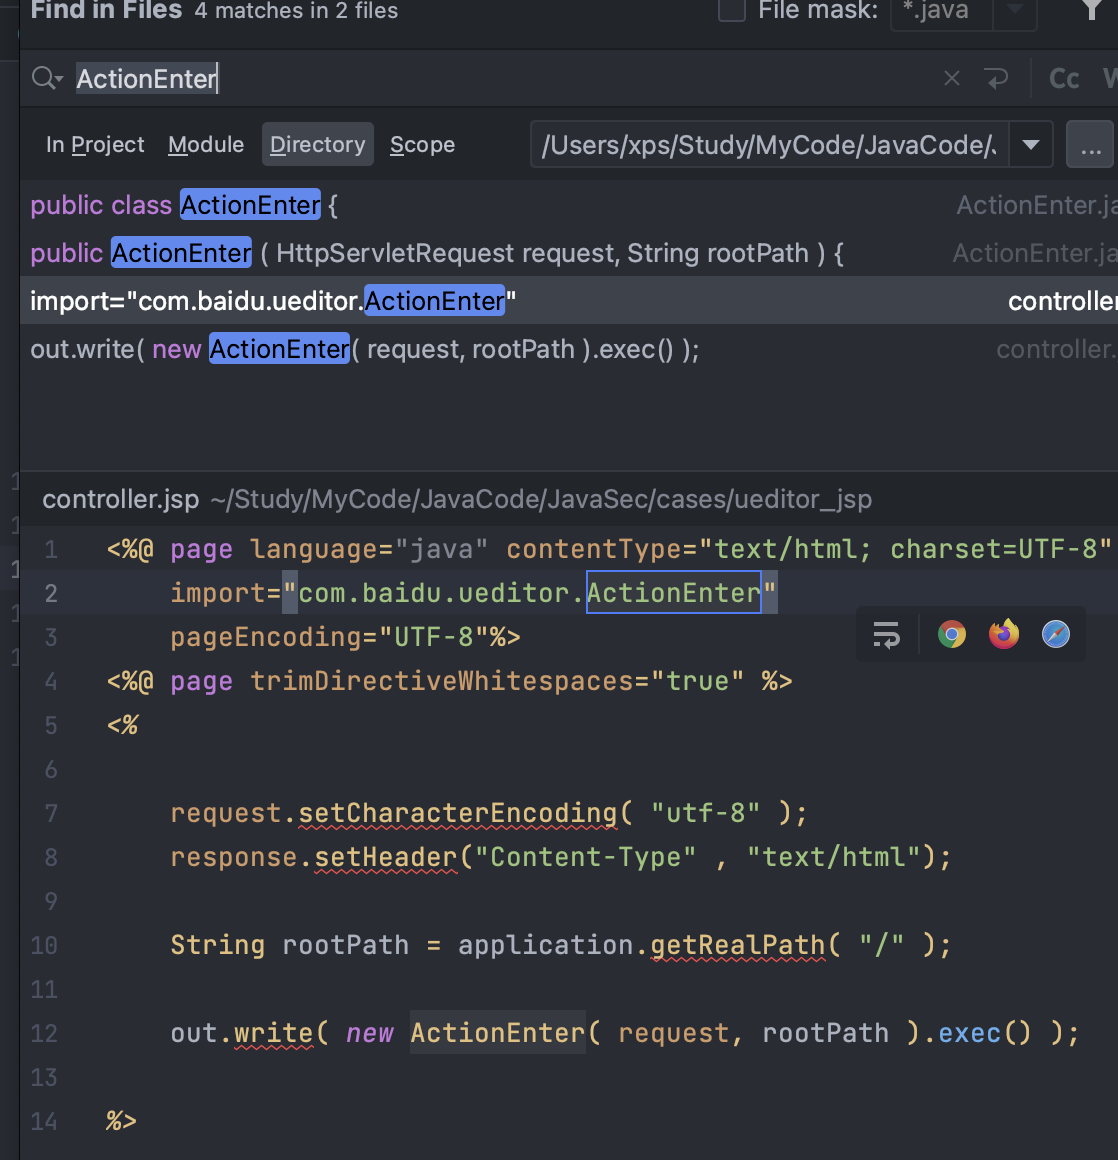Open preview in Chrome browser
1118x1160 pixels.
[x=952, y=634]
